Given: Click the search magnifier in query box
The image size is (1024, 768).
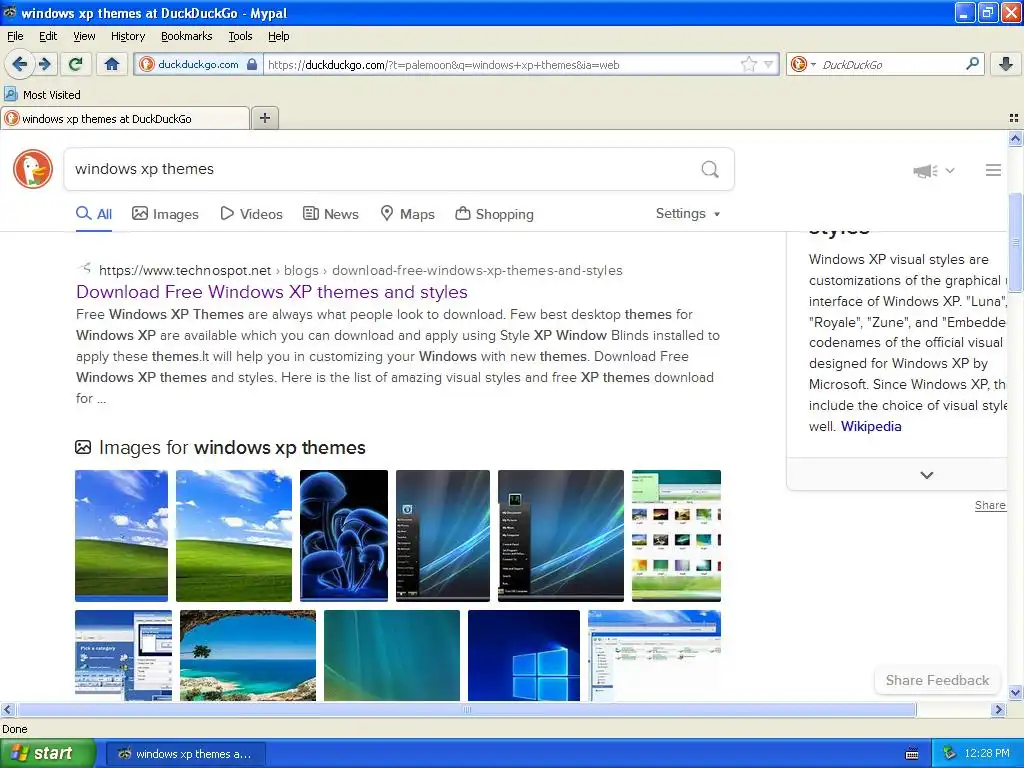Looking at the screenshot, I should [x=710, y=170].
